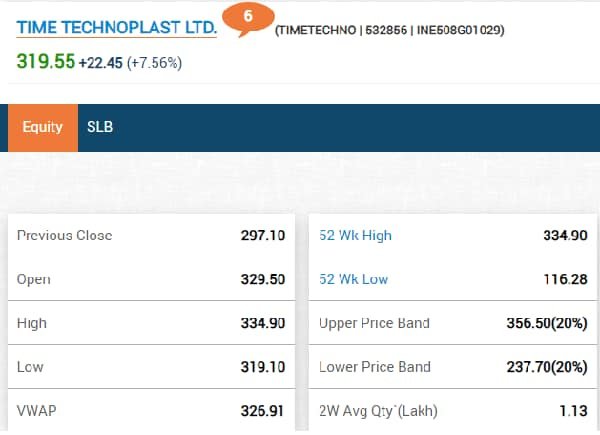The image size is (600, 435).
Task: Open the 52 Wk Low link
Action: point(353,279)
